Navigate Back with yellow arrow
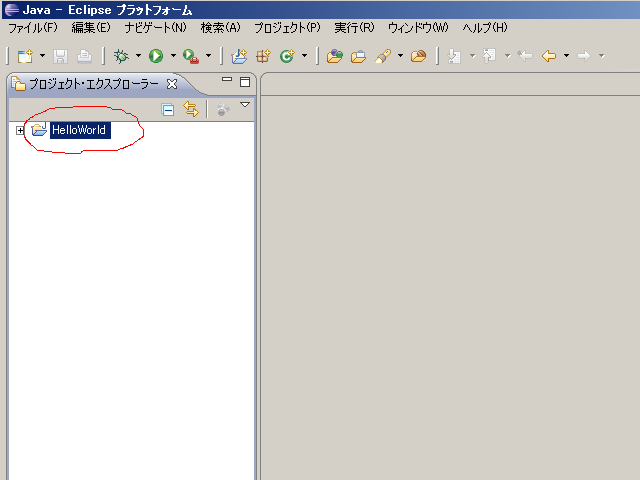The width and height of the screenshot is (640, 480). click(549, 56)
